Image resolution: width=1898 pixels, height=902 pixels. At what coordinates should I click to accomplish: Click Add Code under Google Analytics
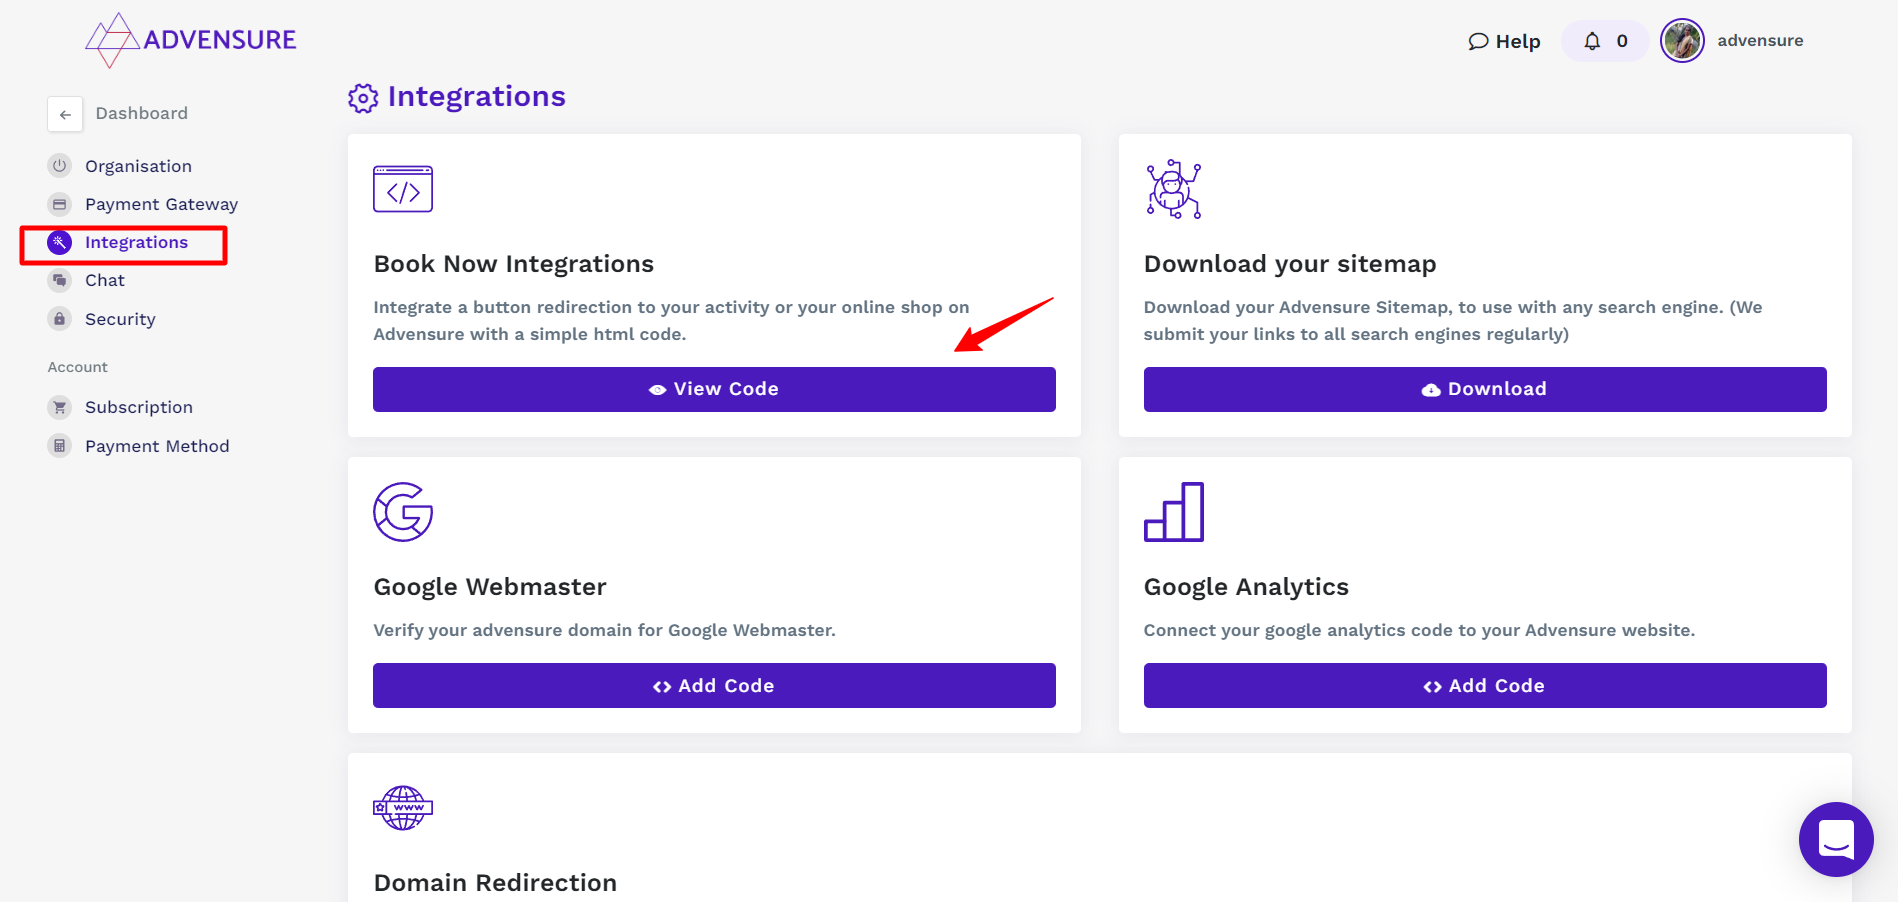pos(1484,686)
